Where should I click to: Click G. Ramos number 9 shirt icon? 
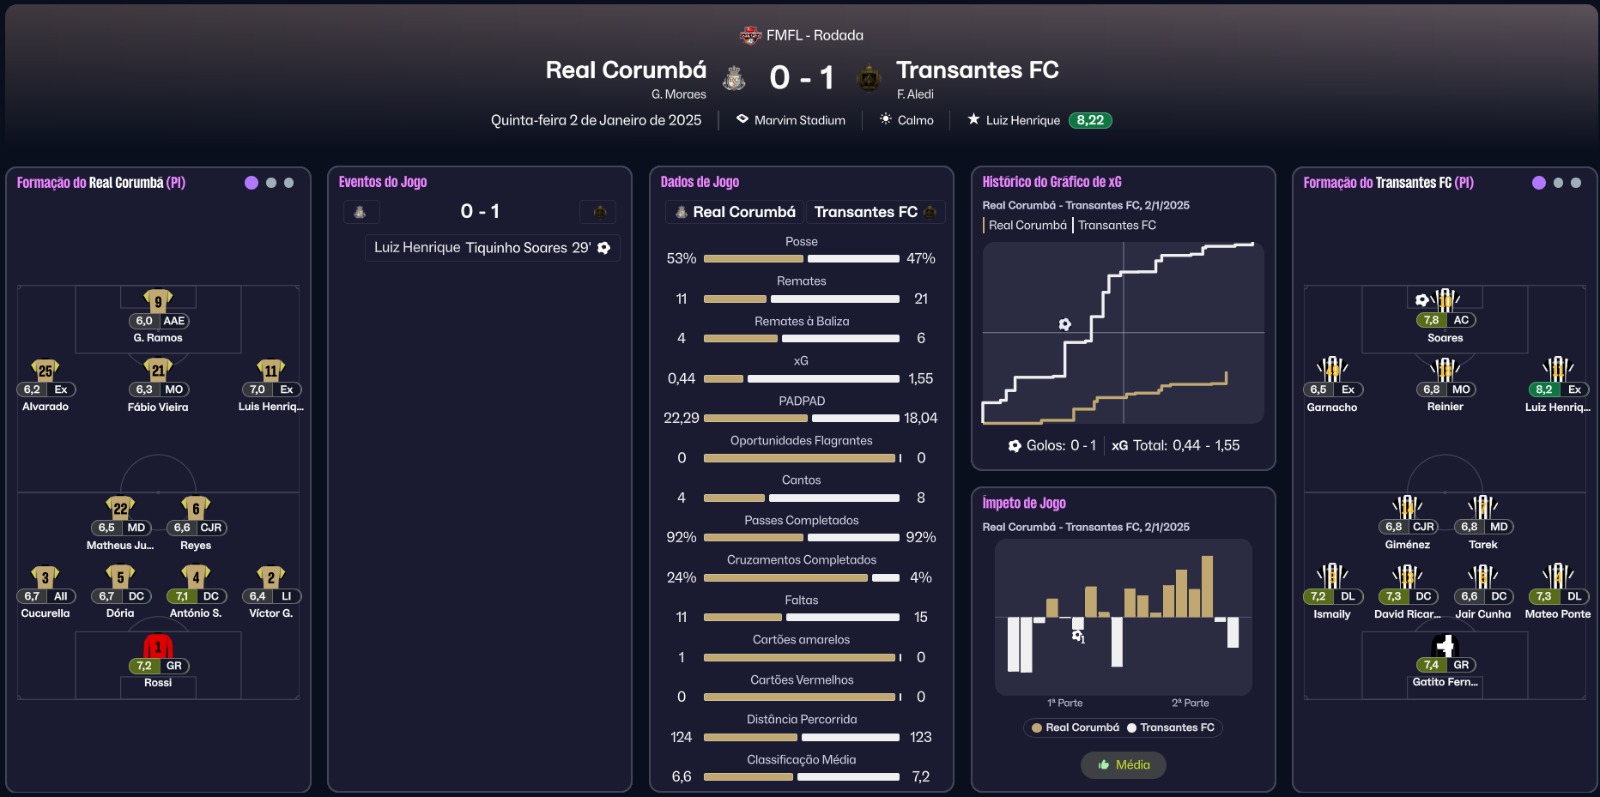pyautogui.click(x=158, y=300)
